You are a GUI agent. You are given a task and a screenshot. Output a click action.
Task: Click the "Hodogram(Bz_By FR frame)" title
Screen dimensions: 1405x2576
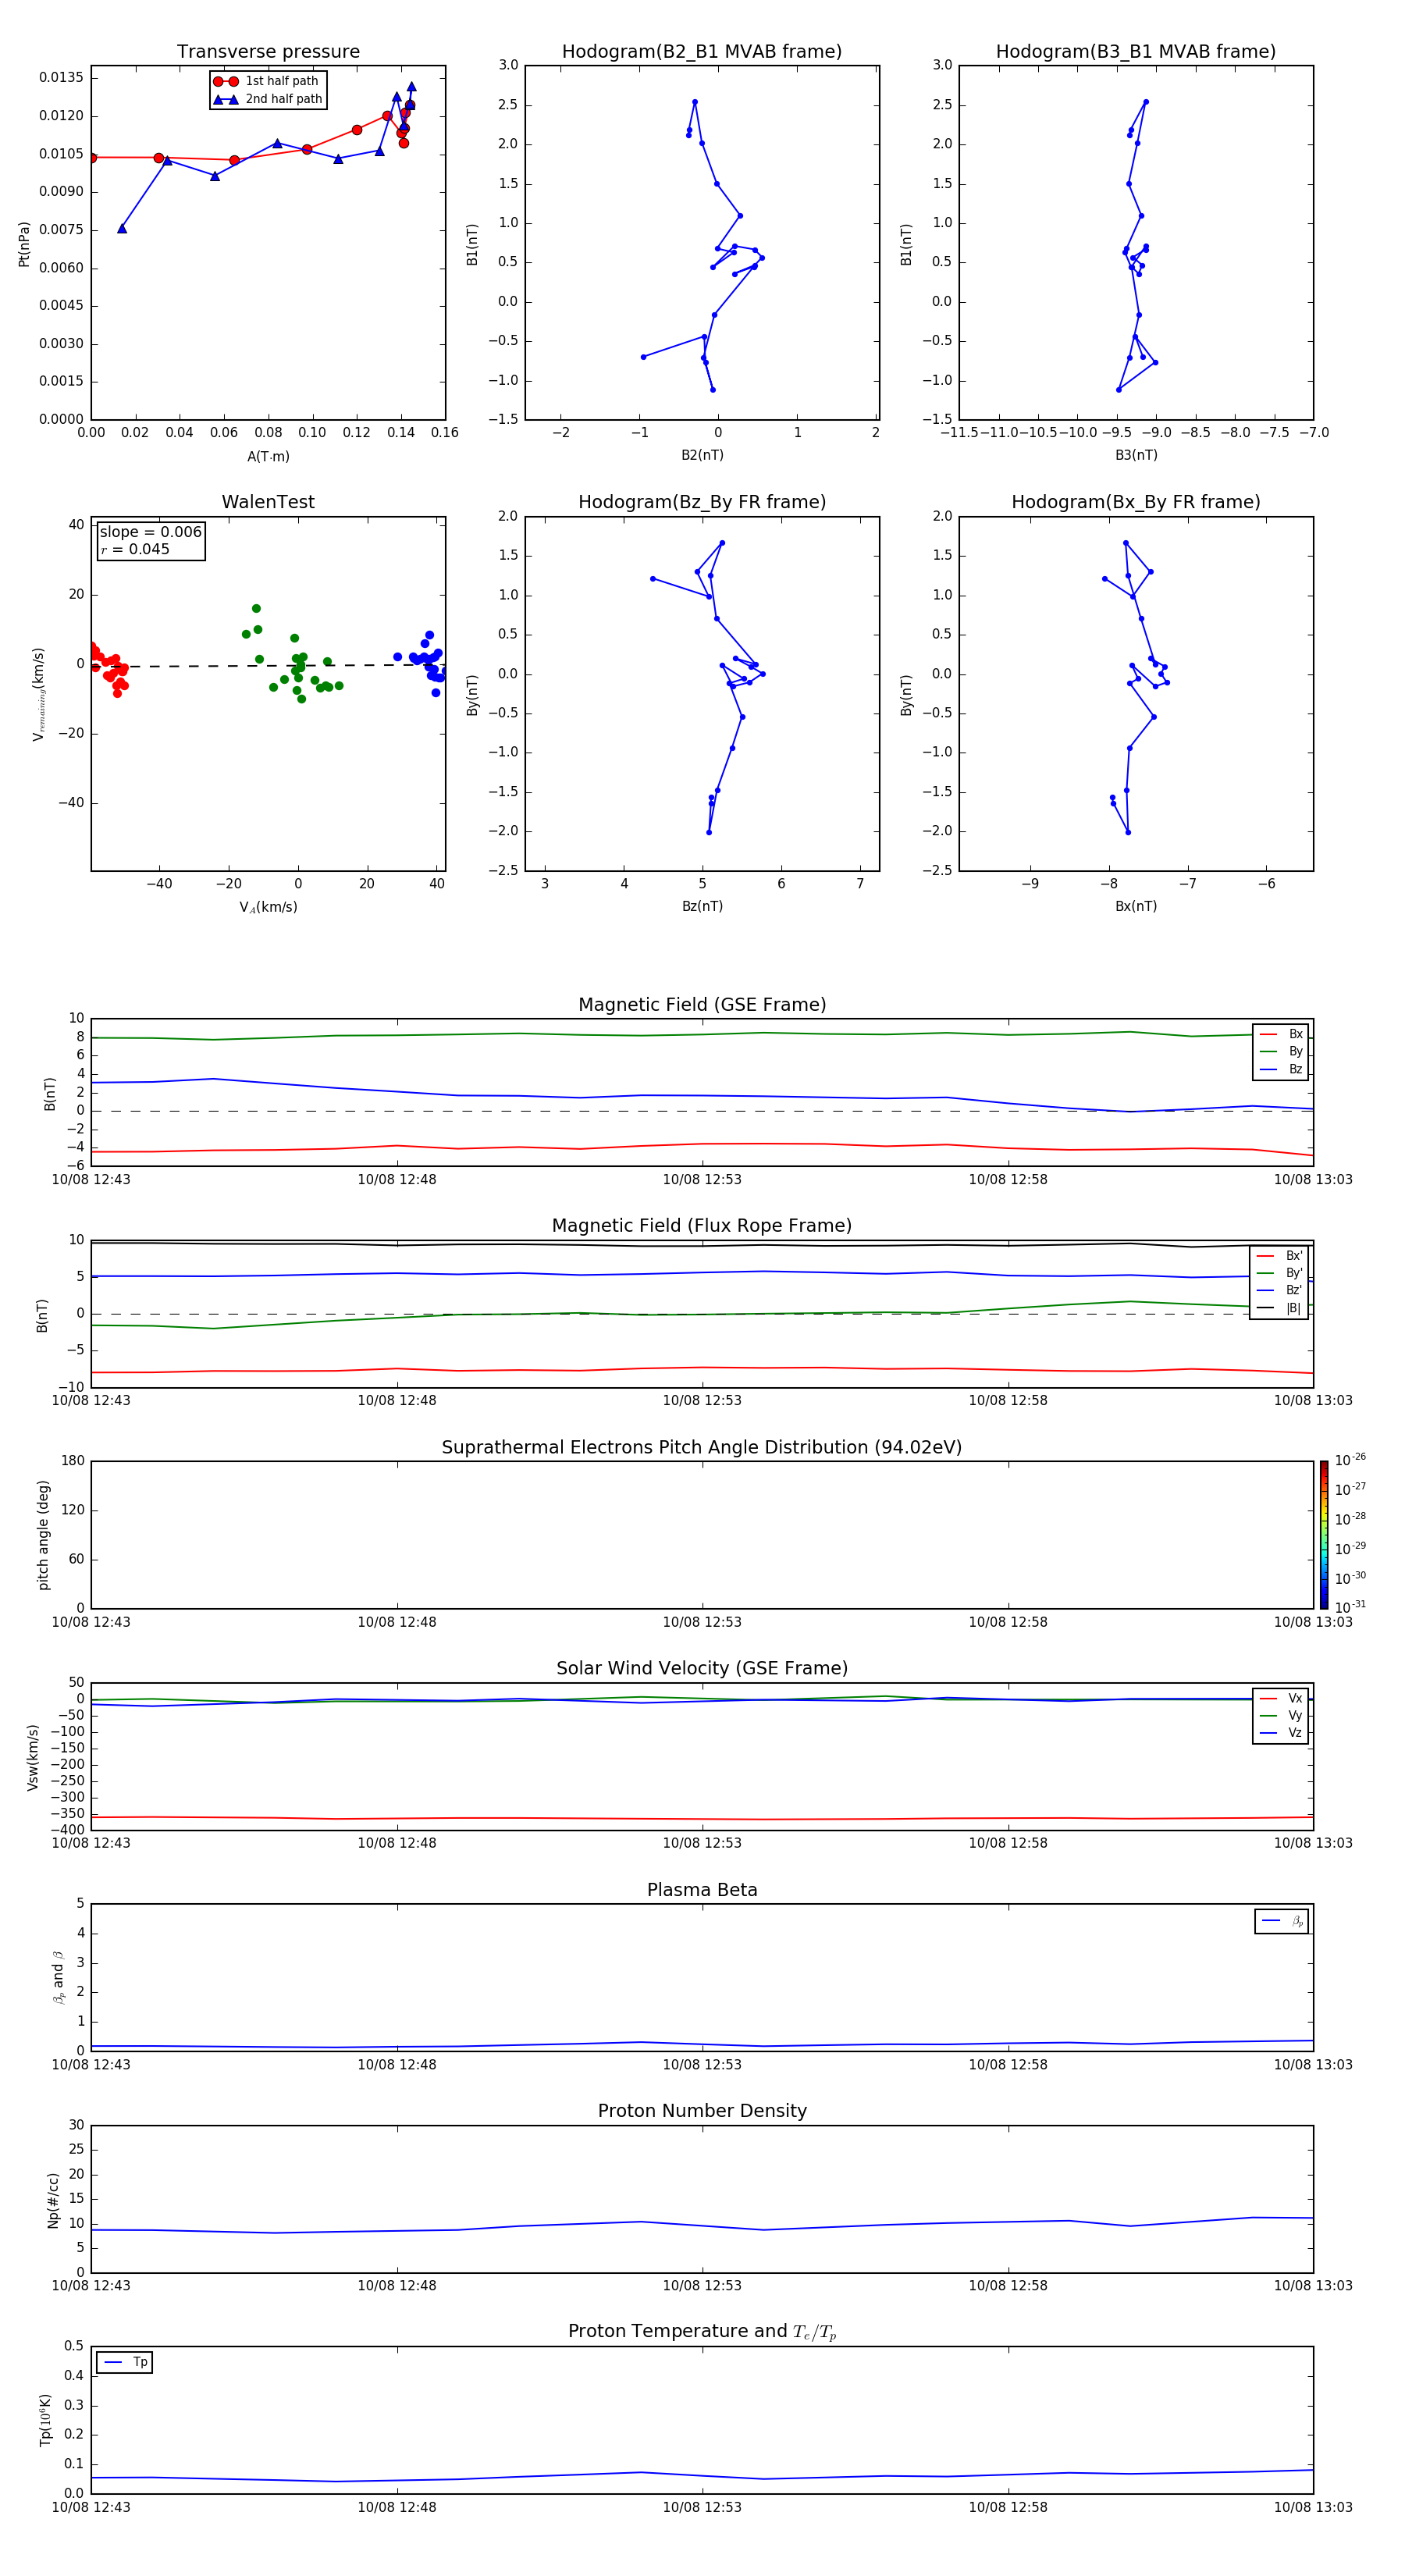tap(702, 502)
